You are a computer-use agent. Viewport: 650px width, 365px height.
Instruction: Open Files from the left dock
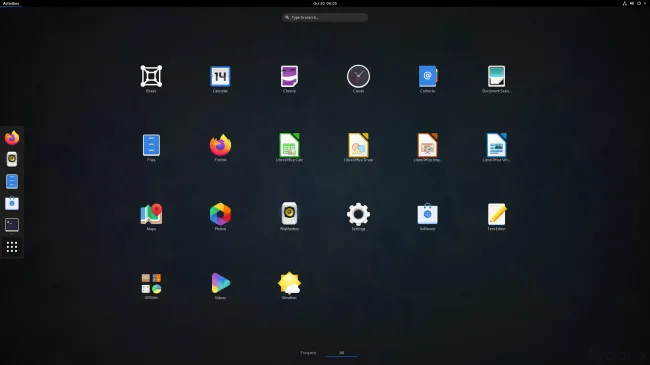coord(12,181)
